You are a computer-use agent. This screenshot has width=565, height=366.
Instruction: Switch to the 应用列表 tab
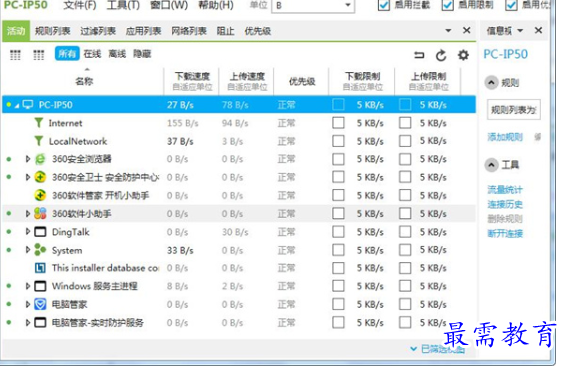coord(143,31)
